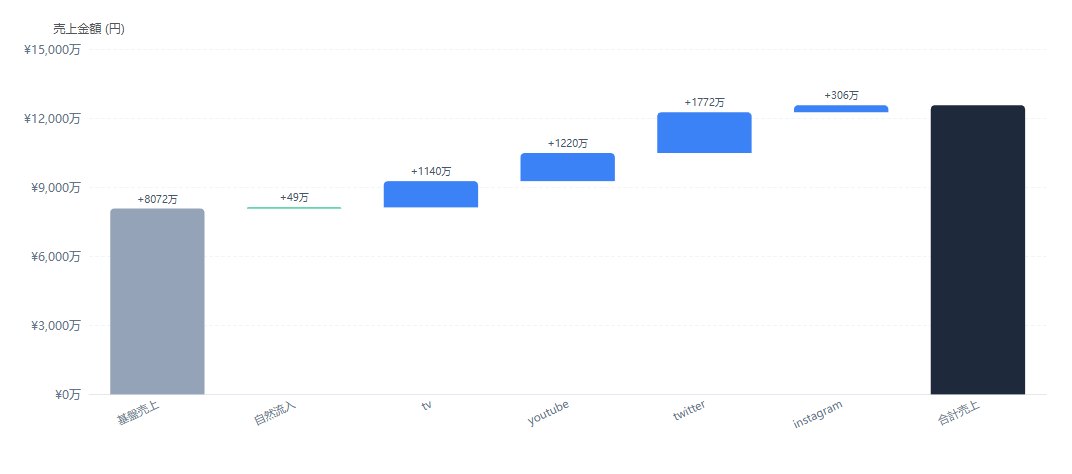Click the ¥15,000万 y-axis tick label
Screen dimensions: 1072x474
tap(52, 49)
